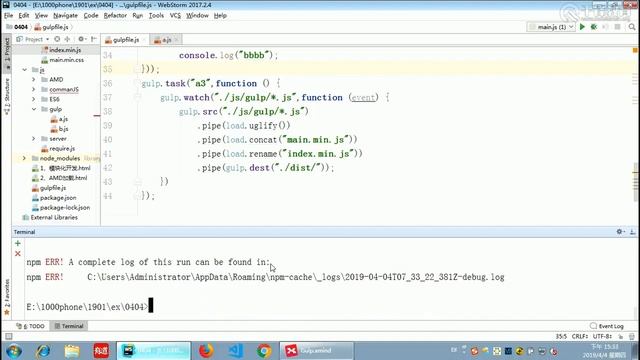Open the Windows Start menu
Viewport: 640px width, 360px height.
(x=14, y=351)
